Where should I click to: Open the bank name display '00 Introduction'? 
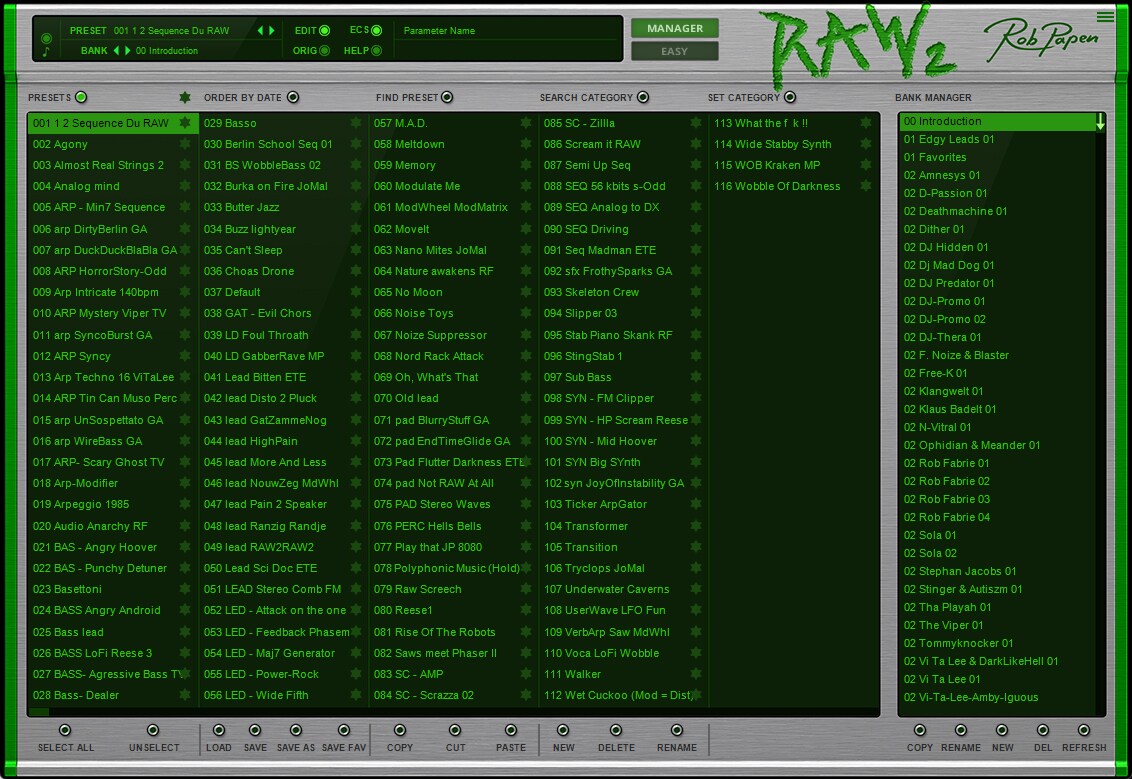pyautogui.click(x=167, y=51)
